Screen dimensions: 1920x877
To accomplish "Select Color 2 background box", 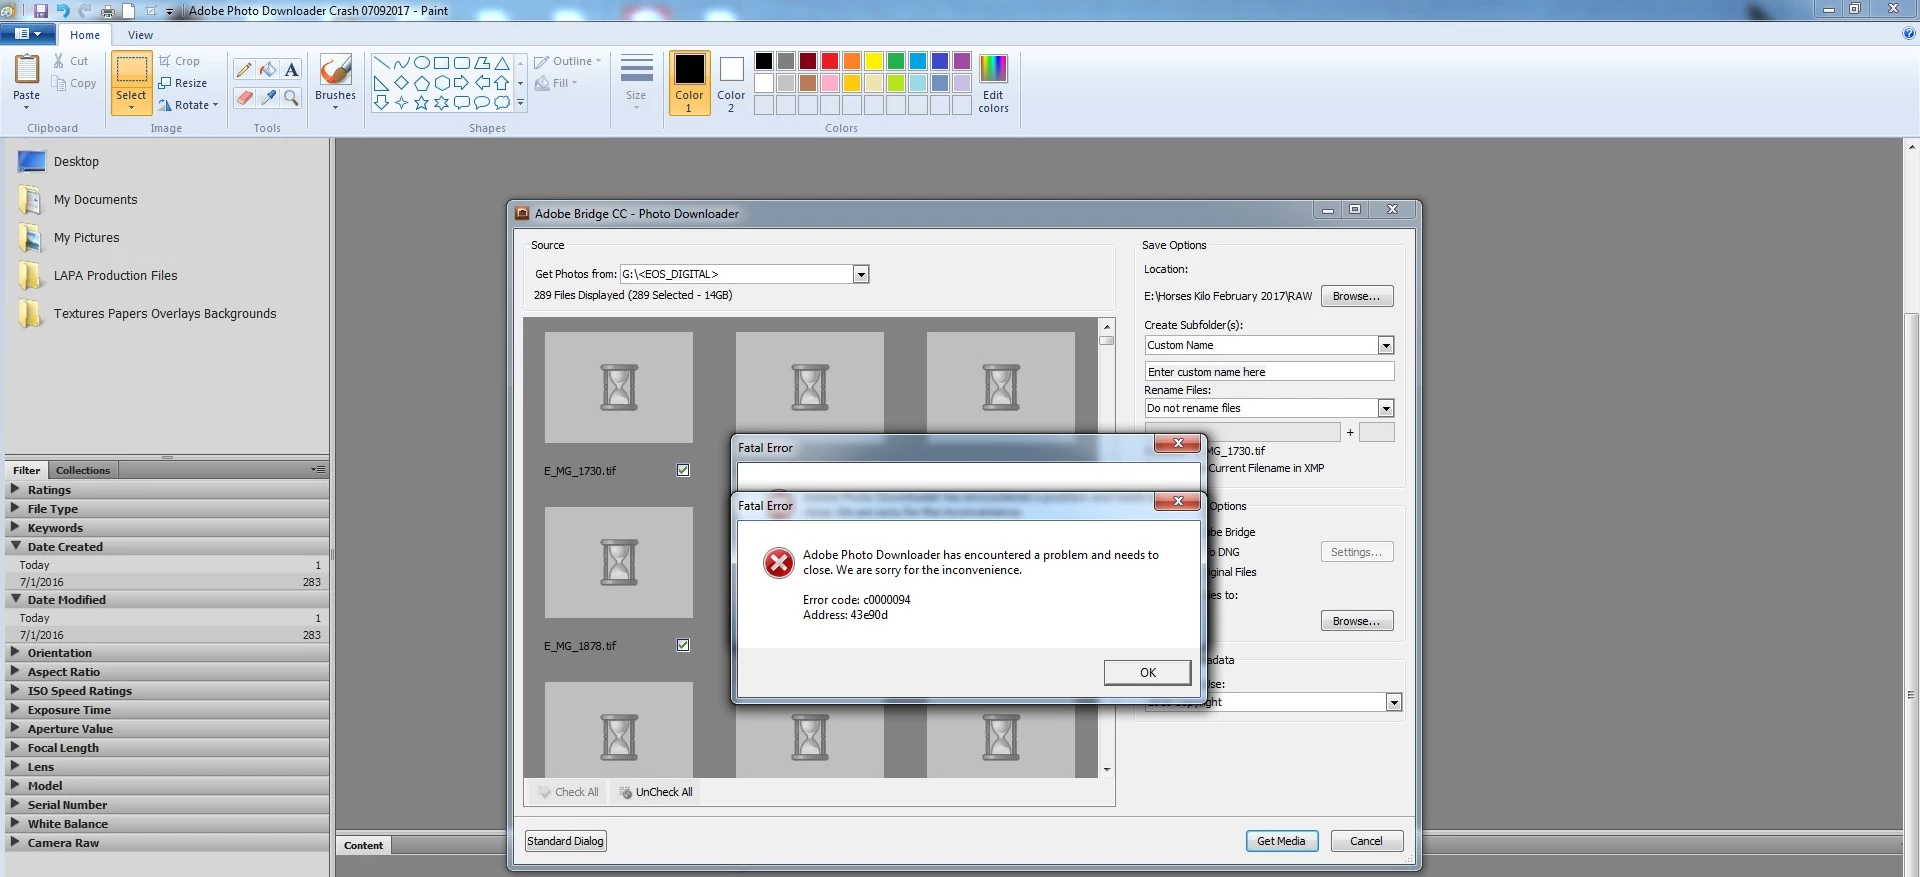I will pyautogui.click(x=731, y=83).
